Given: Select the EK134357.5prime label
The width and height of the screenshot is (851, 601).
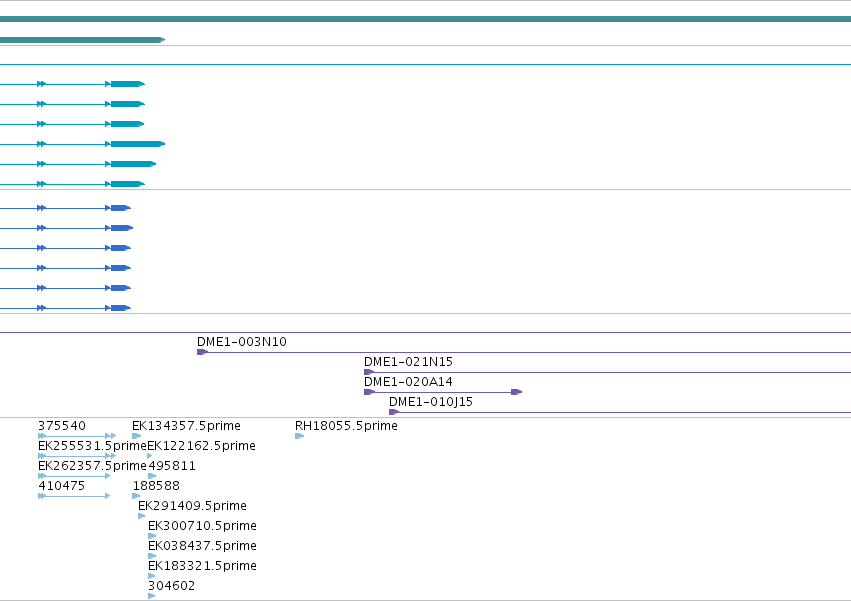Looking at the screenshot, I should [186, 426].
